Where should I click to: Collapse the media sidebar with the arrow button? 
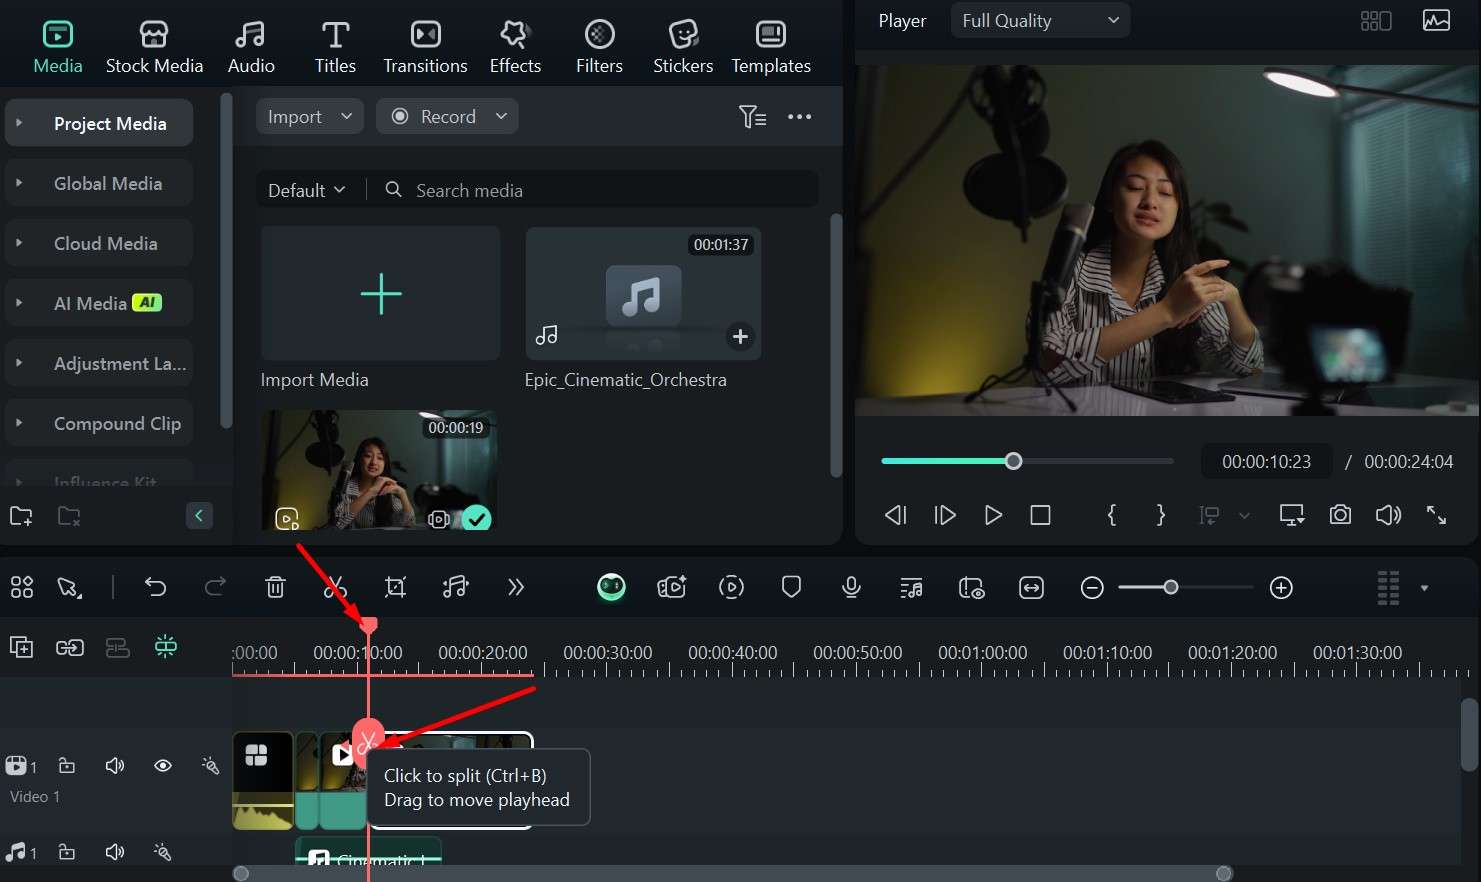(x=199, y=515)
